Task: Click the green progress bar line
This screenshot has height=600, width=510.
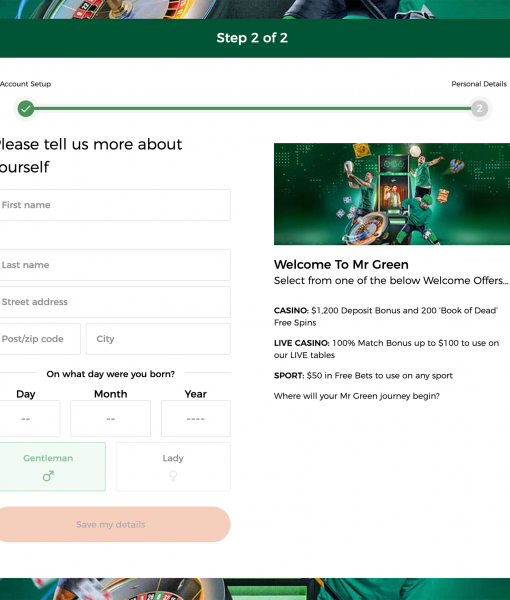Action: [253, 109]
